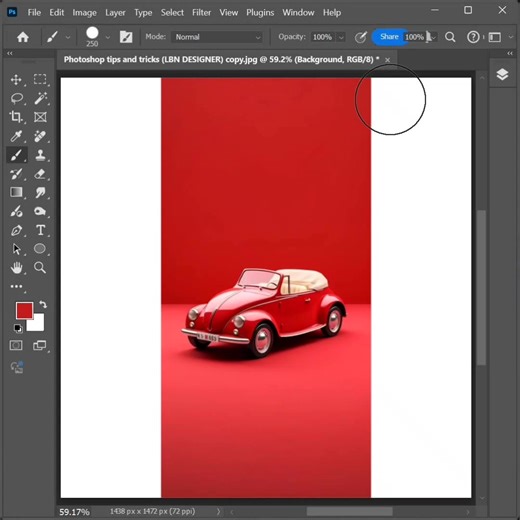Select the Eraser tool
This screenshot has height=520, width=520.
(x=40, y=174)
